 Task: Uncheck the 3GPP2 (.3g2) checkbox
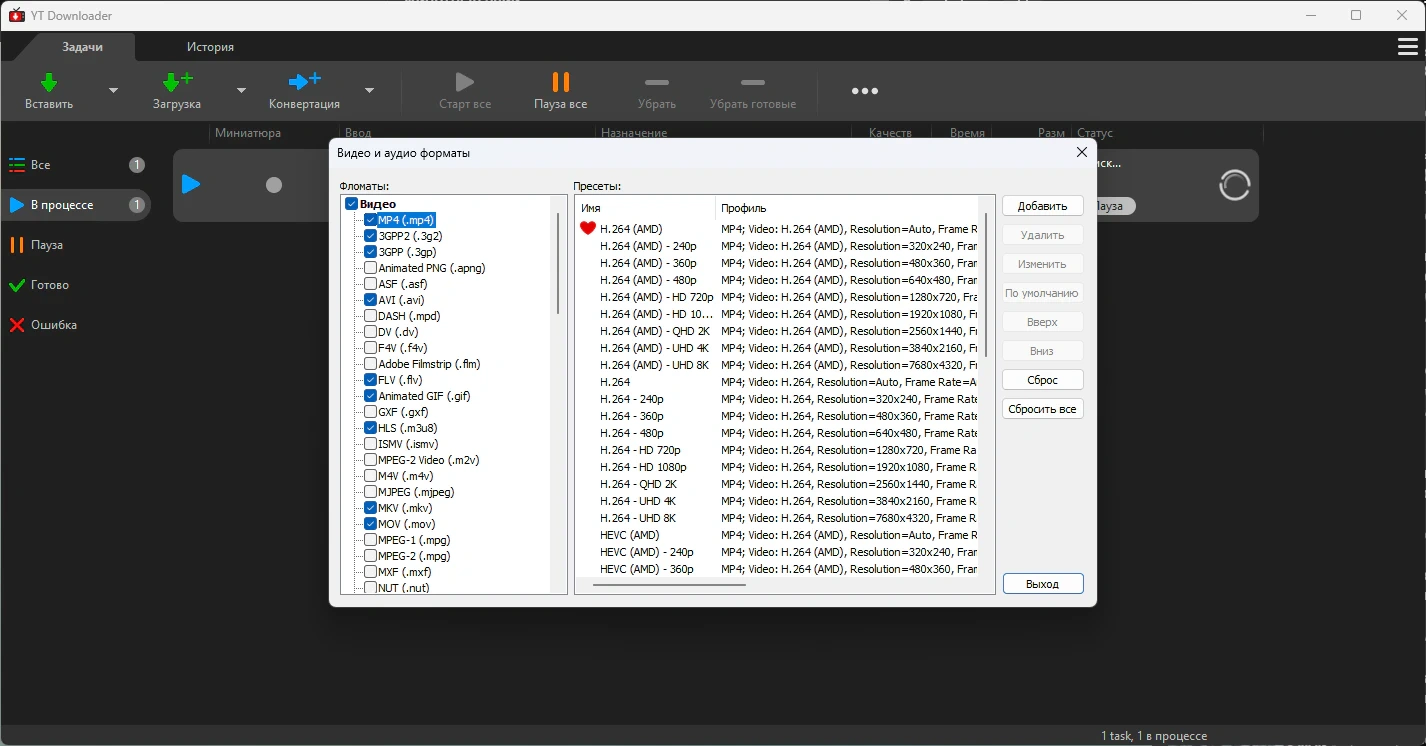click(x=371, y=236)
